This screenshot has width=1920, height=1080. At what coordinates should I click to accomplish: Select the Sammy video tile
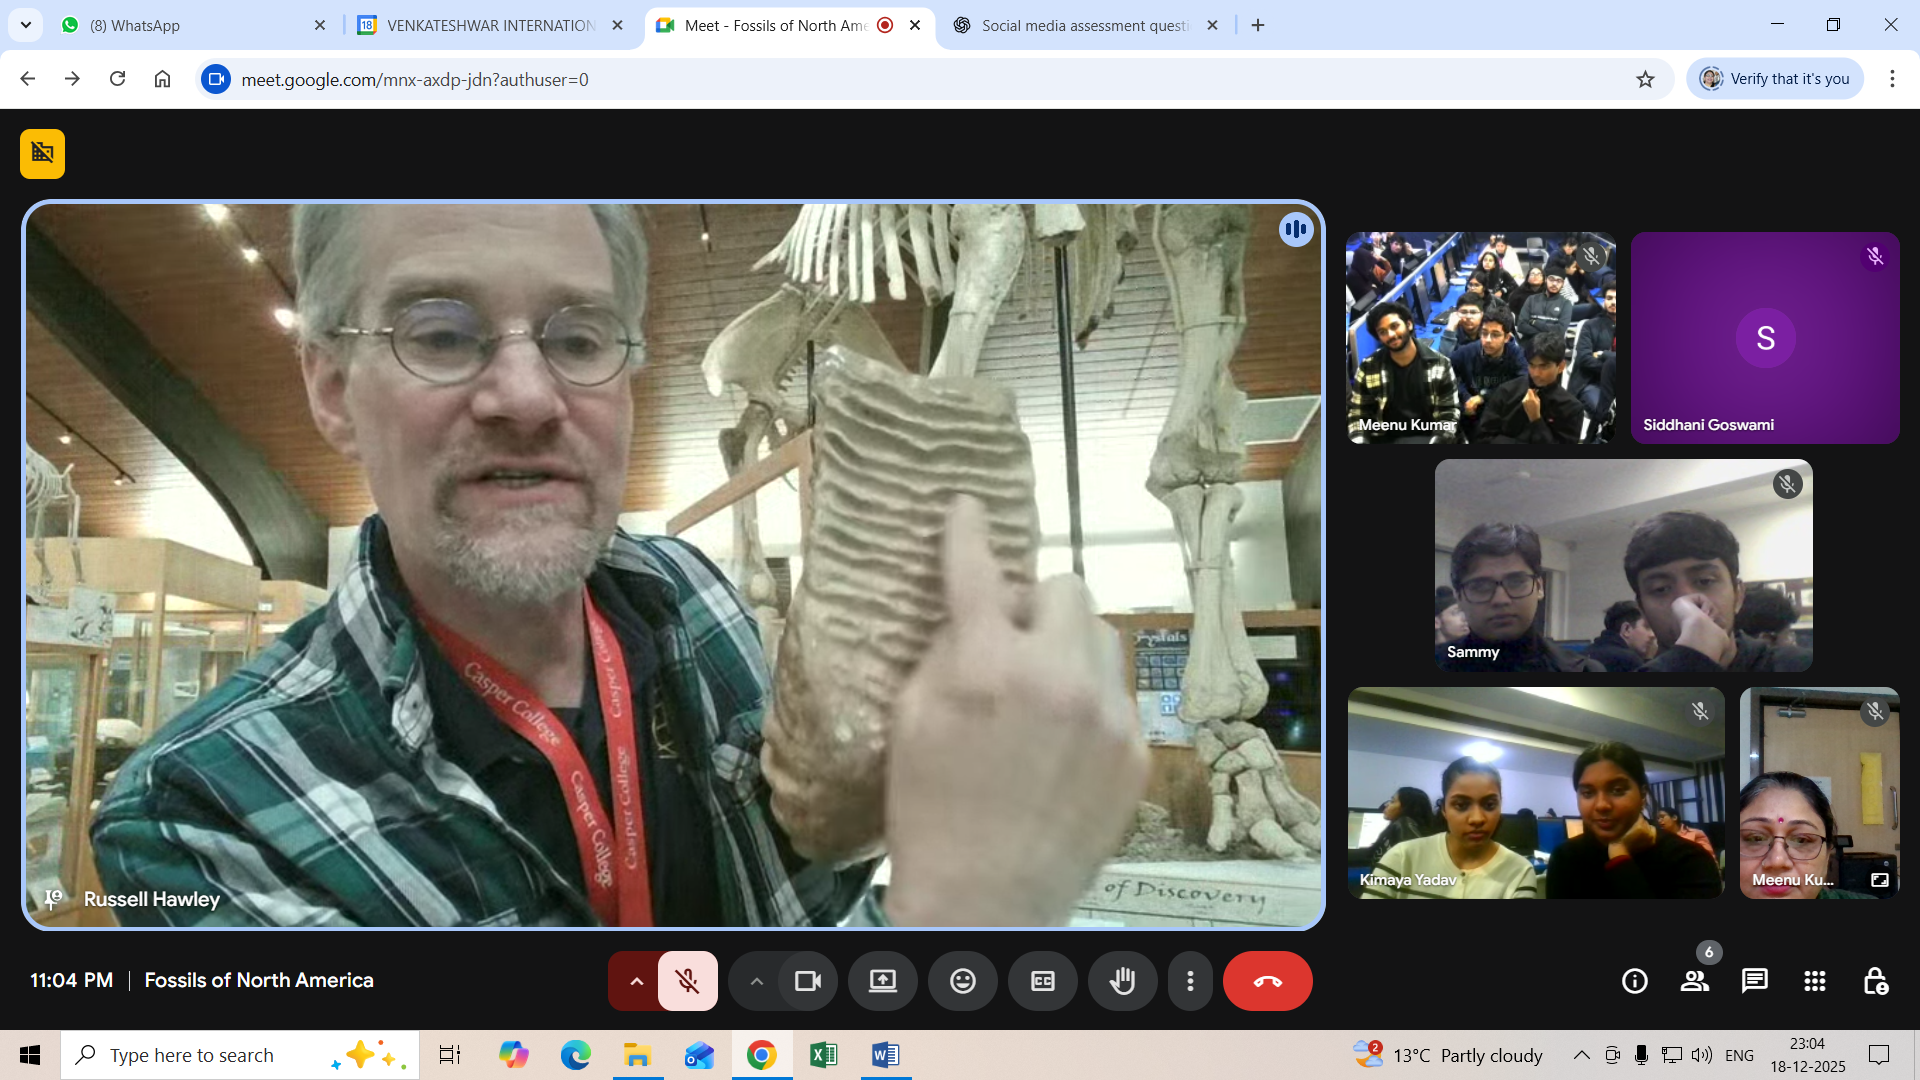pos(1623,565)
